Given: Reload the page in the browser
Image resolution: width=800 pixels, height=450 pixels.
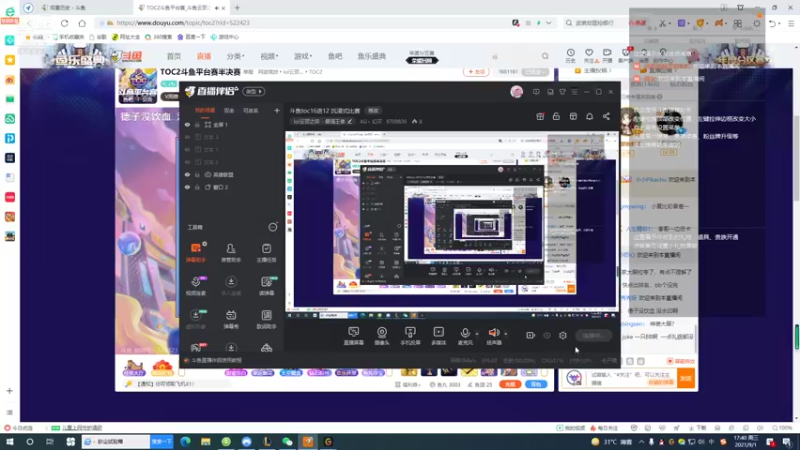Looking at the screenshot, I should [64, 23].
